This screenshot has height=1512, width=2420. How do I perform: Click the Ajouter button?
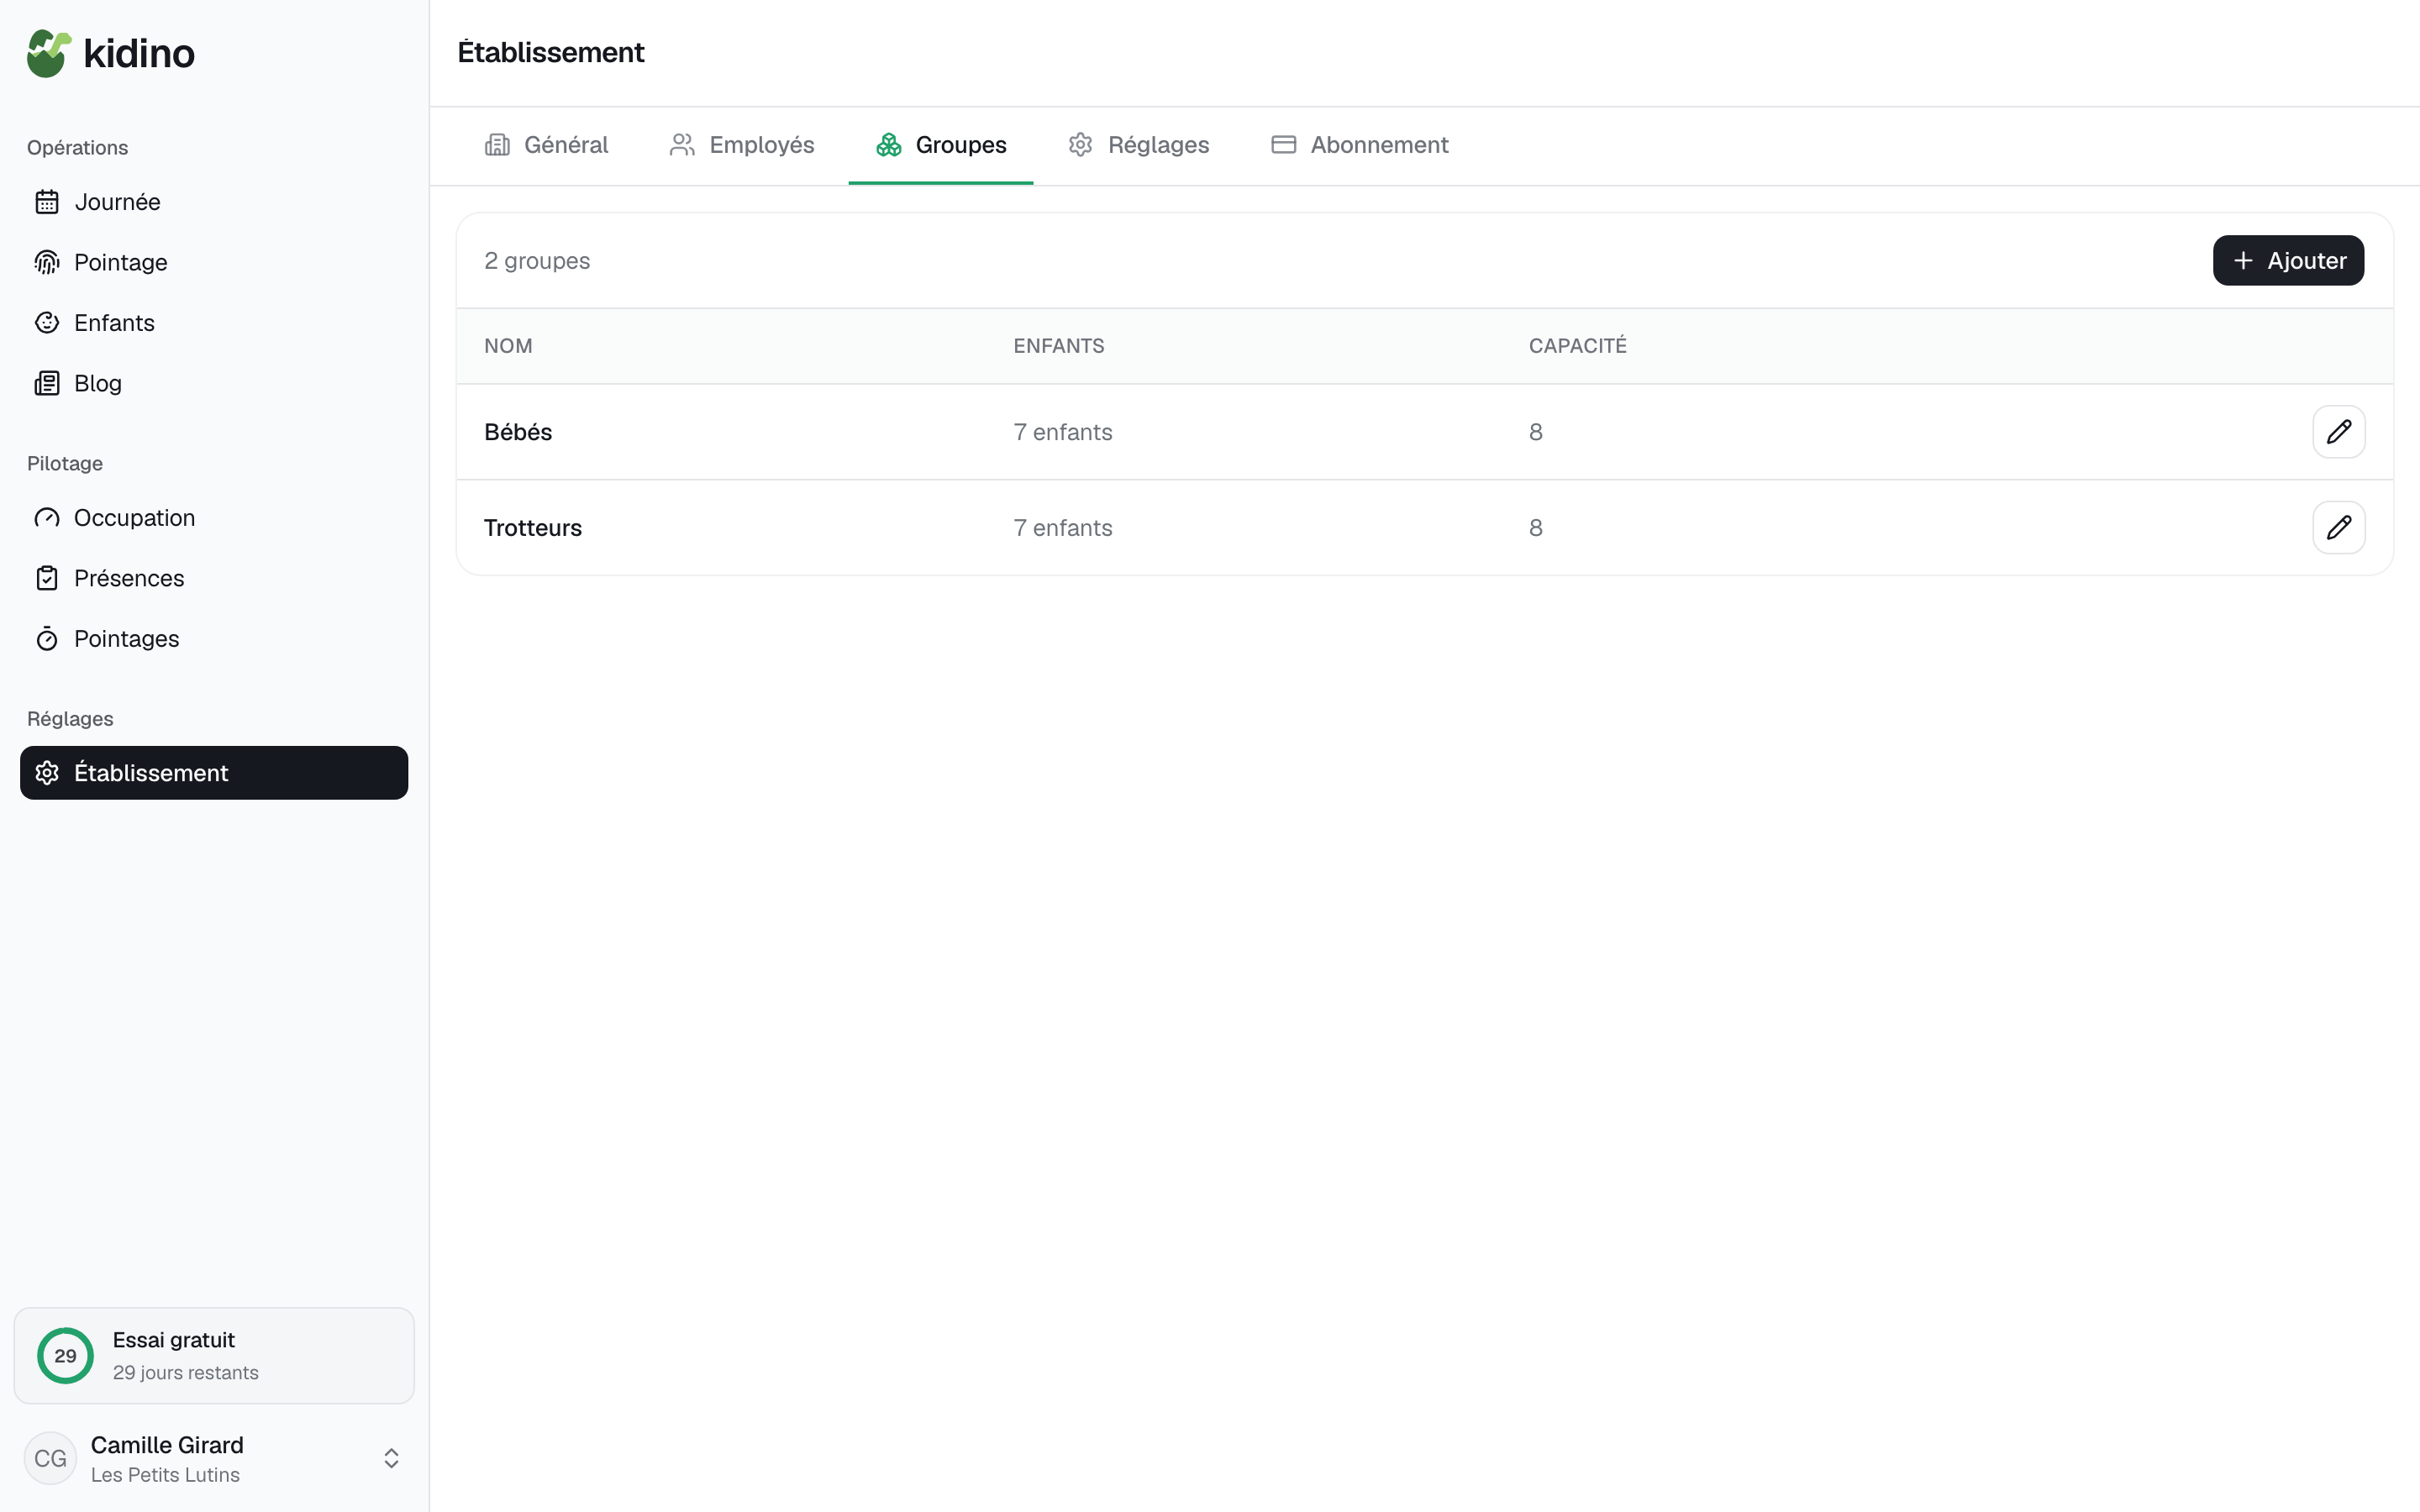pos(2288,261)
